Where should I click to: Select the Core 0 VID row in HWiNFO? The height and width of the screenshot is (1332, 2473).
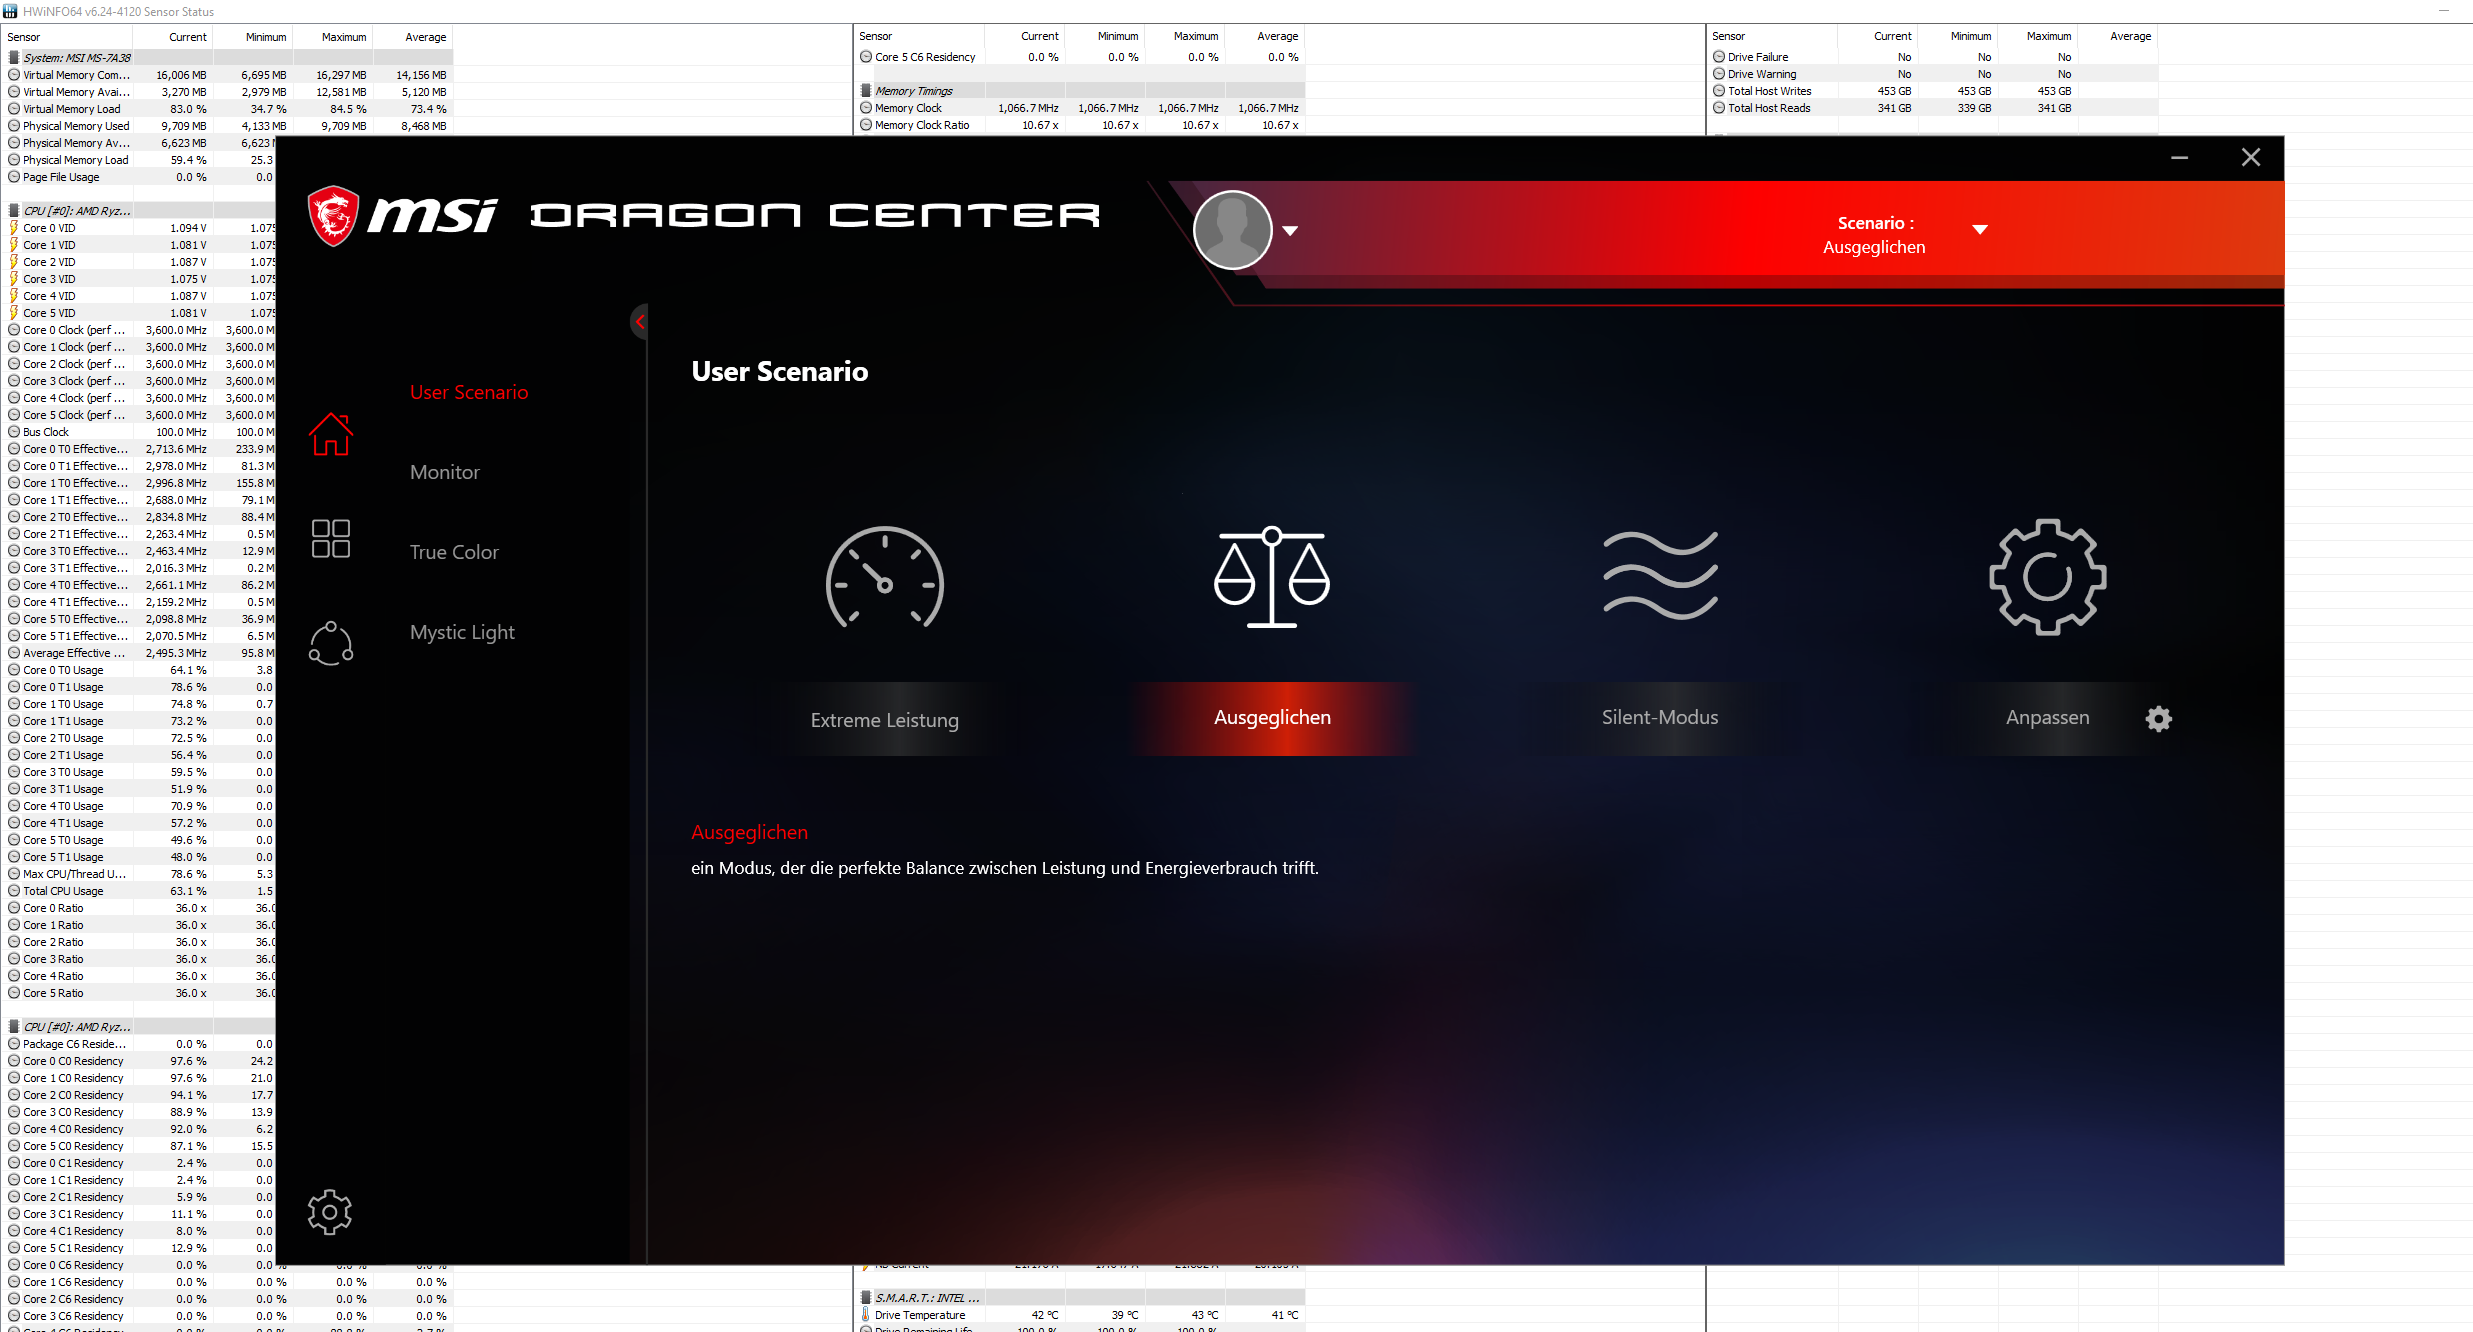(140, 228)
